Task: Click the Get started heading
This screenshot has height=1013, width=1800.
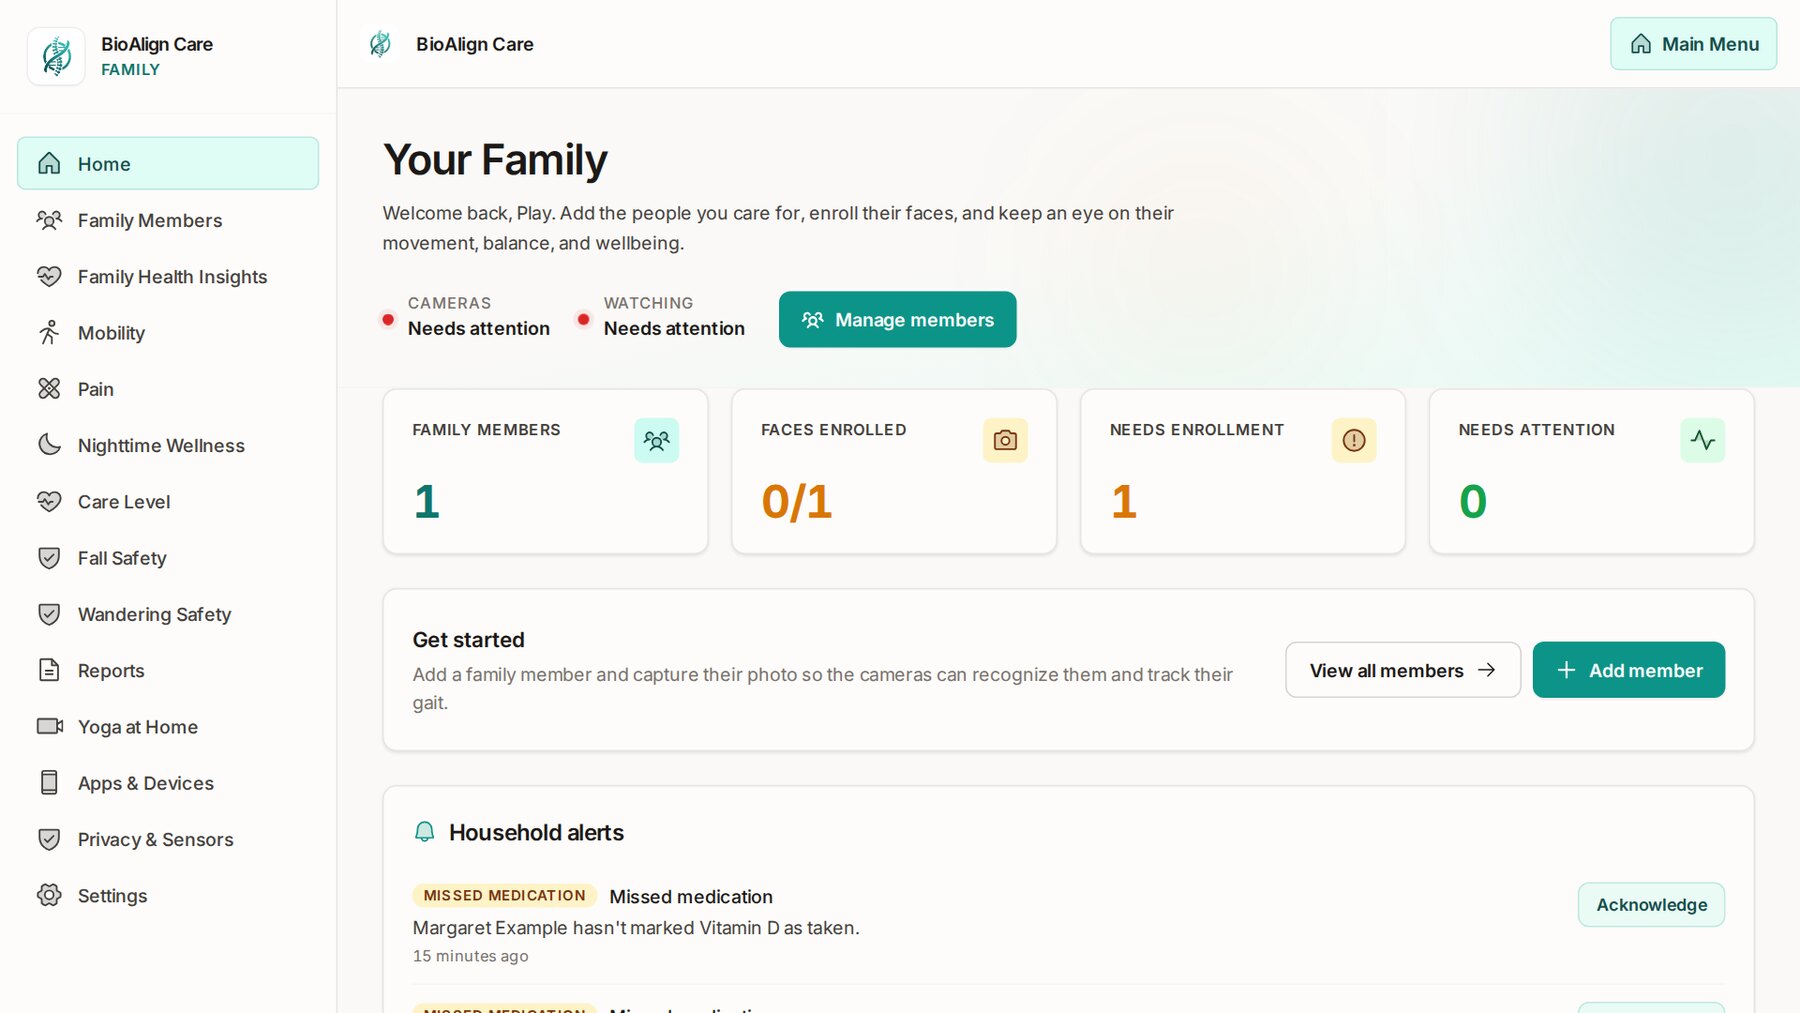Action: pyautogui.click(x=469, y=640)
